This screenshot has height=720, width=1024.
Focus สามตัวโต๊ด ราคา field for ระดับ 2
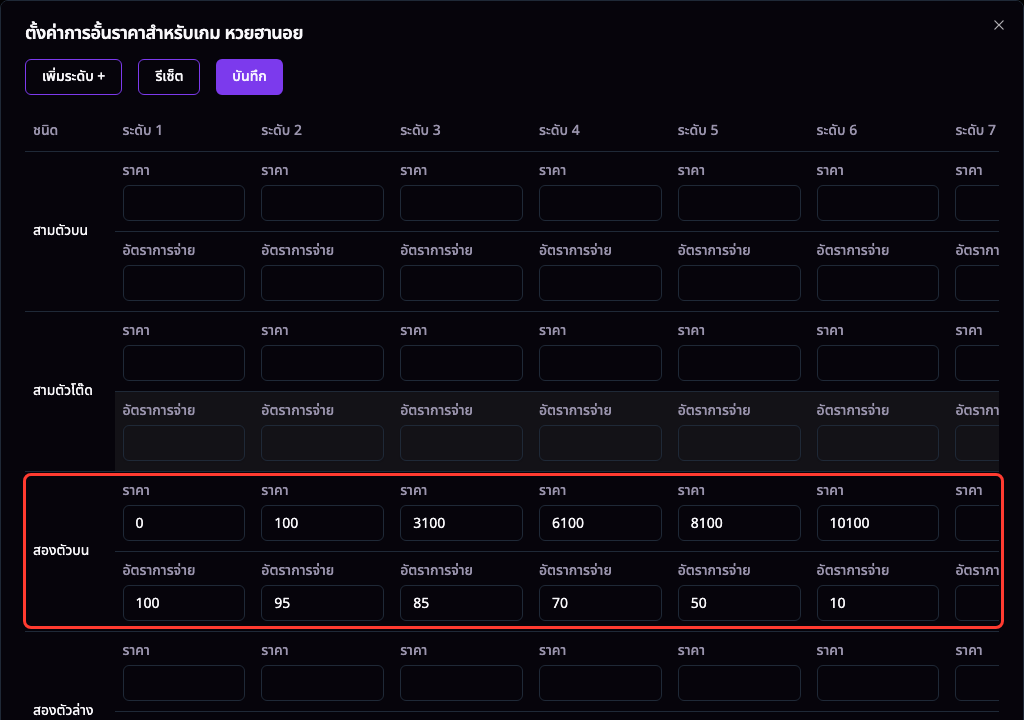[323, 363]
